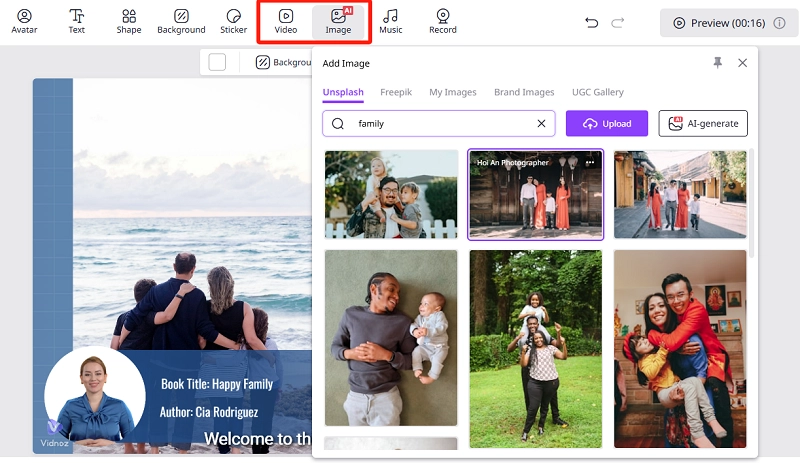
Task: Click the white color swatch
Action: 217,62
